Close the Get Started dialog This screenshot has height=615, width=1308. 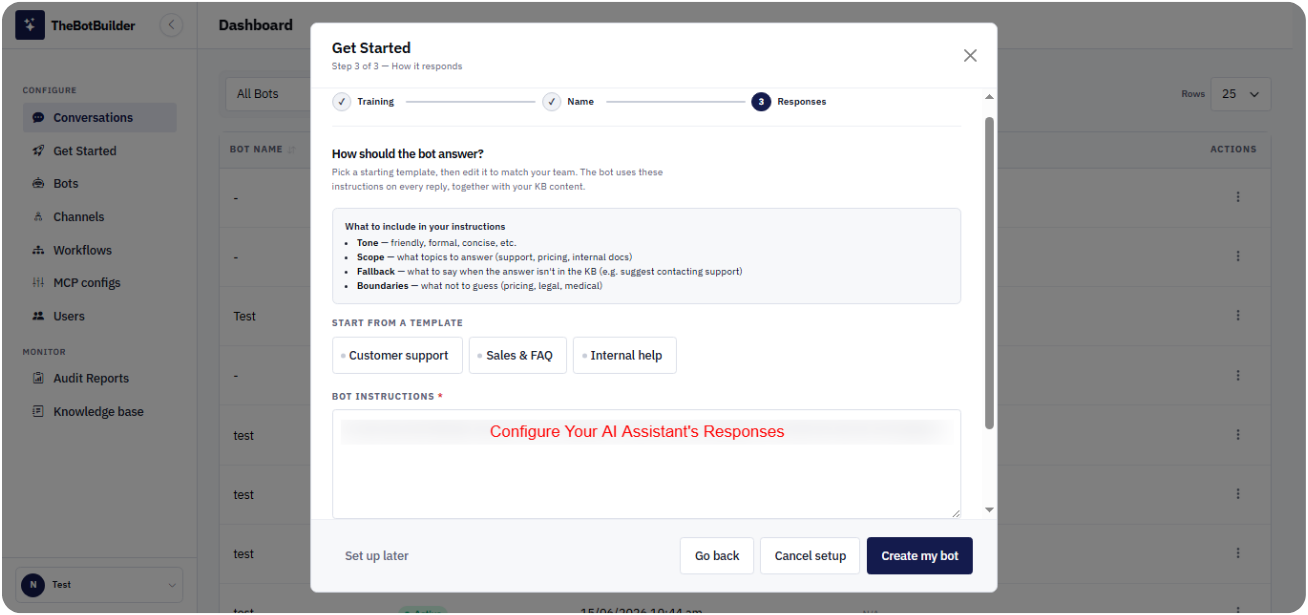tap(970, 56)
